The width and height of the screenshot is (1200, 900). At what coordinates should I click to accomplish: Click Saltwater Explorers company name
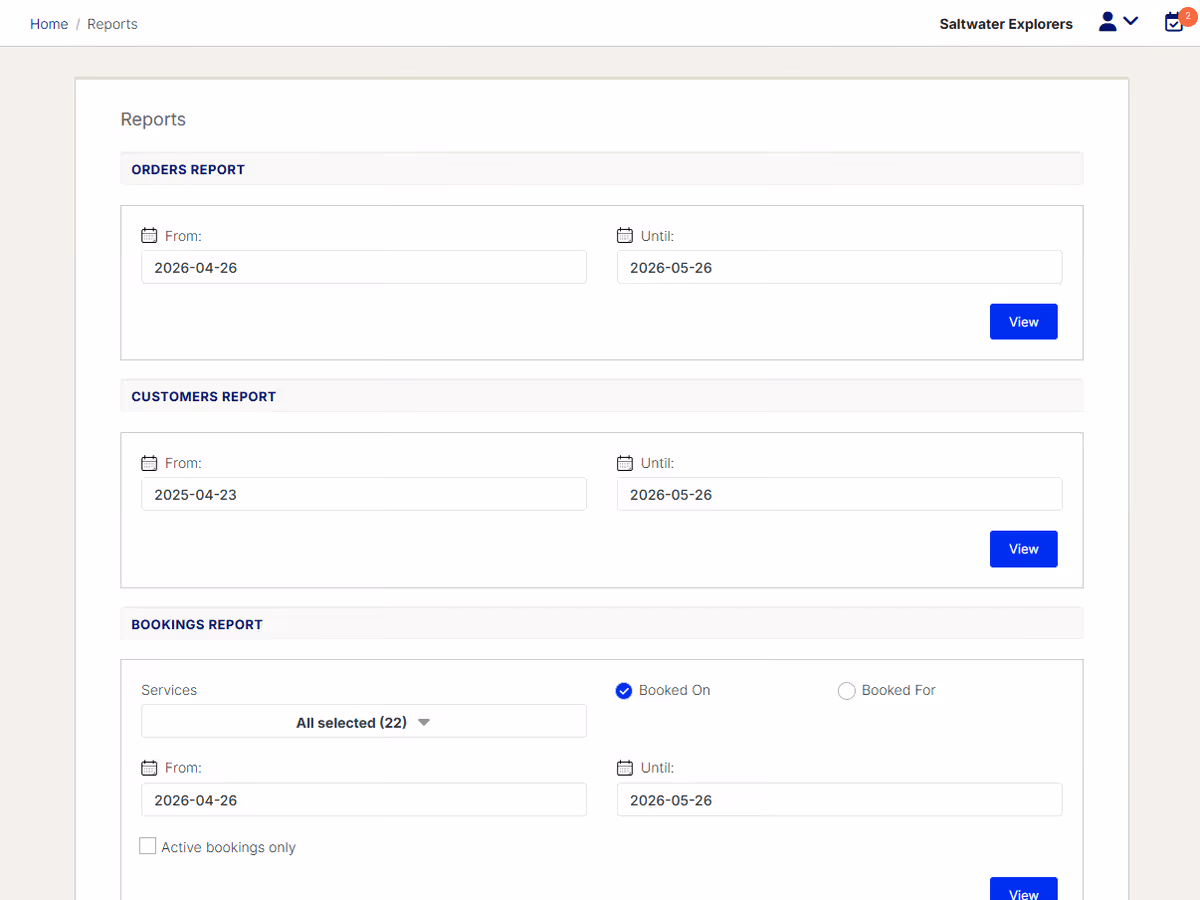[1006, 24]
